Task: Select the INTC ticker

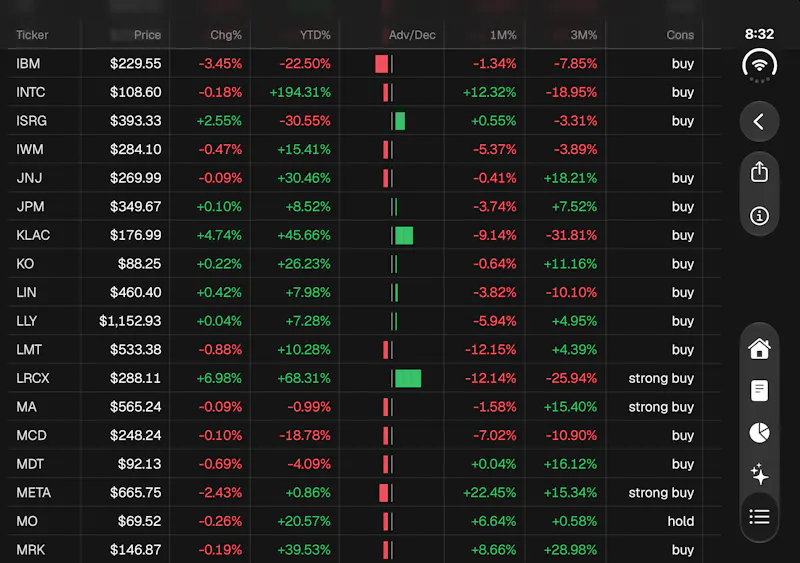Action: pos(31,92)
